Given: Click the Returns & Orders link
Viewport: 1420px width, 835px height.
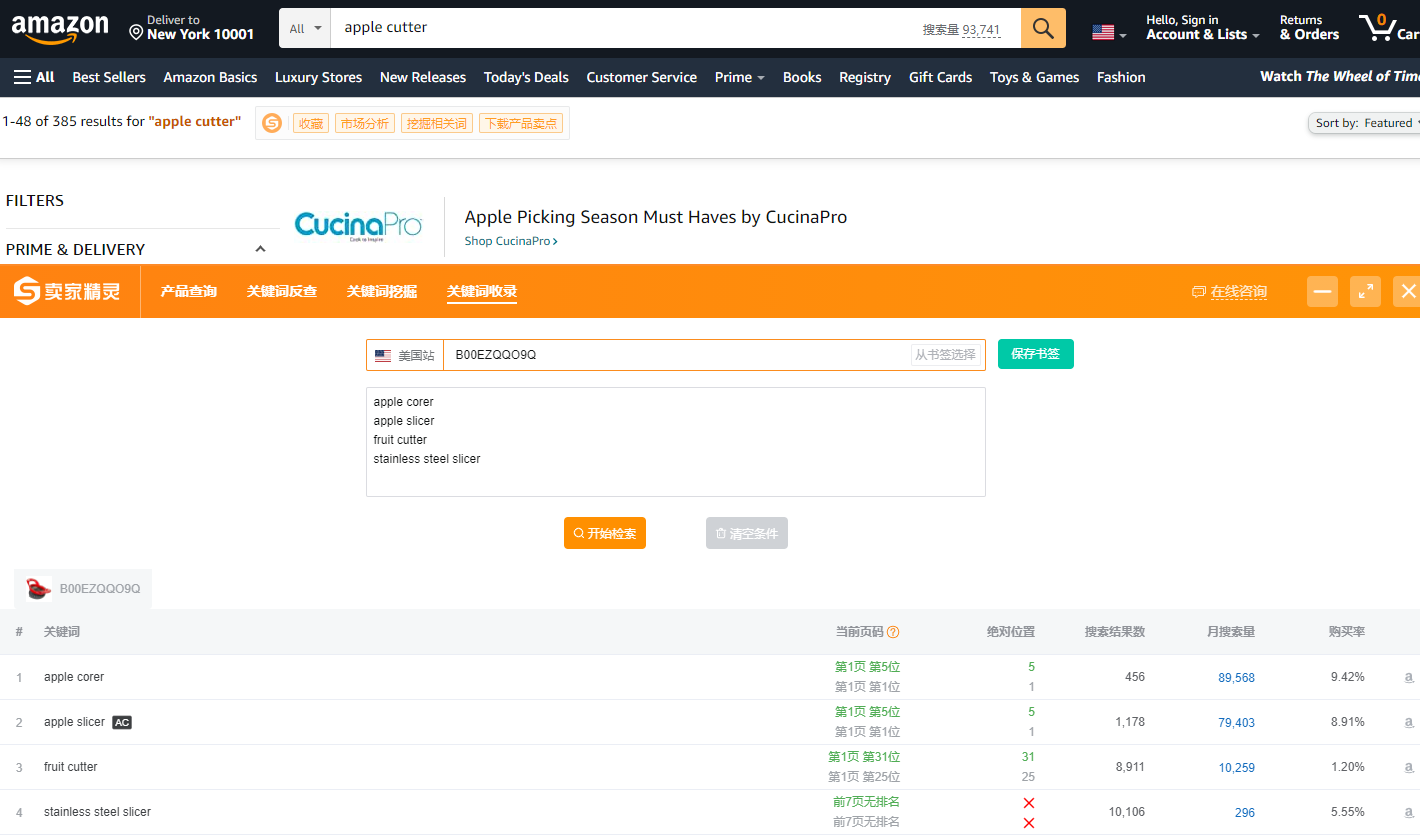Looking at the screenshot, I should (x=1309, y=28).
